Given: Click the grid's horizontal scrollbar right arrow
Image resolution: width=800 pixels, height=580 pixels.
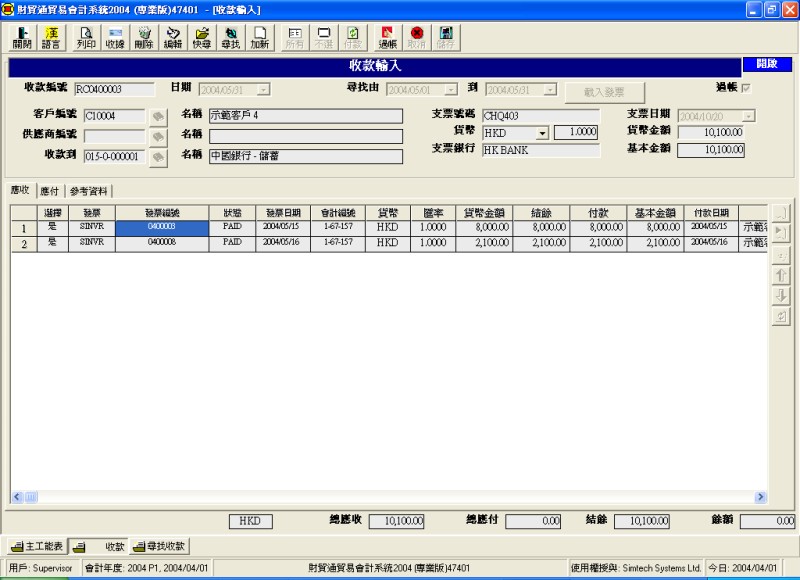Looking at the screenshot, I should 760,497.
